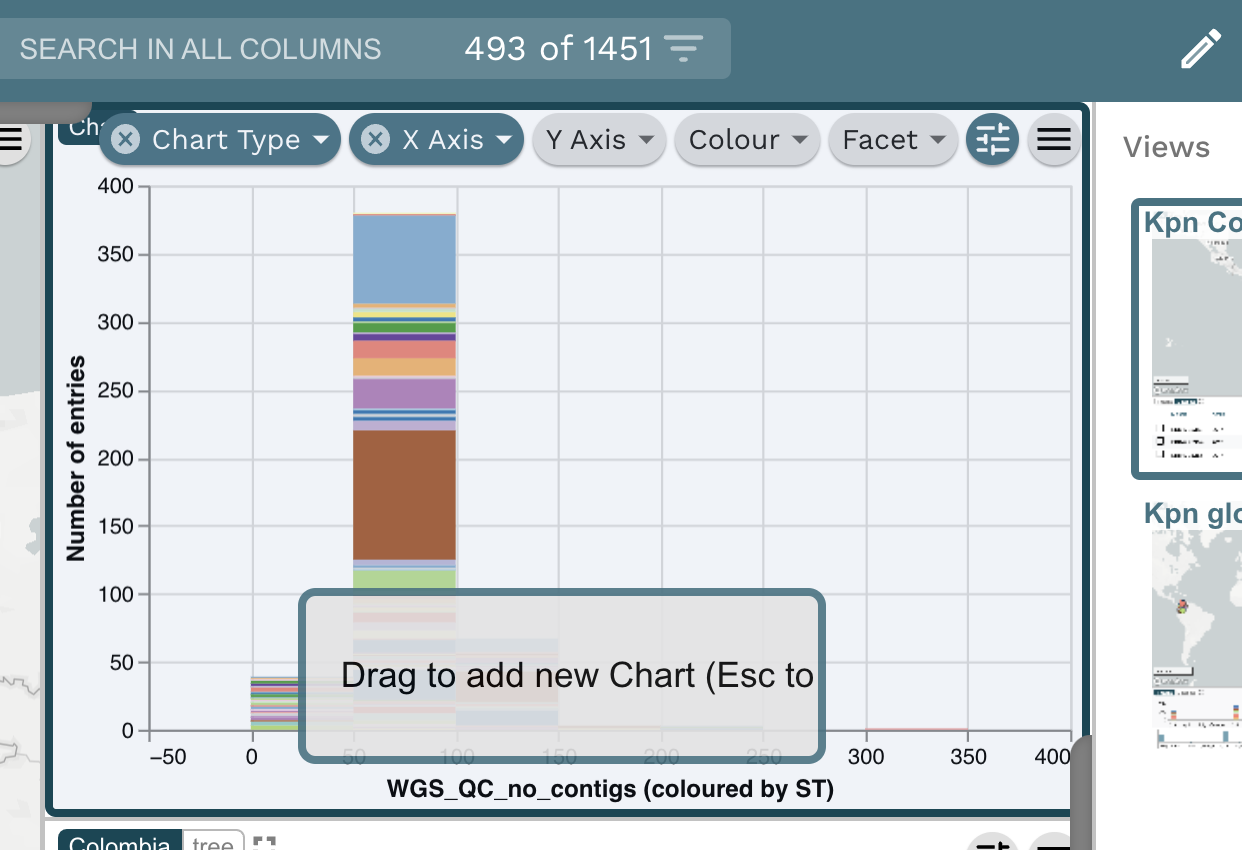Screen dimensions: 1242x850
Task: Click the WGS_QC_no_contigs axis title
Action: point(610,789)
